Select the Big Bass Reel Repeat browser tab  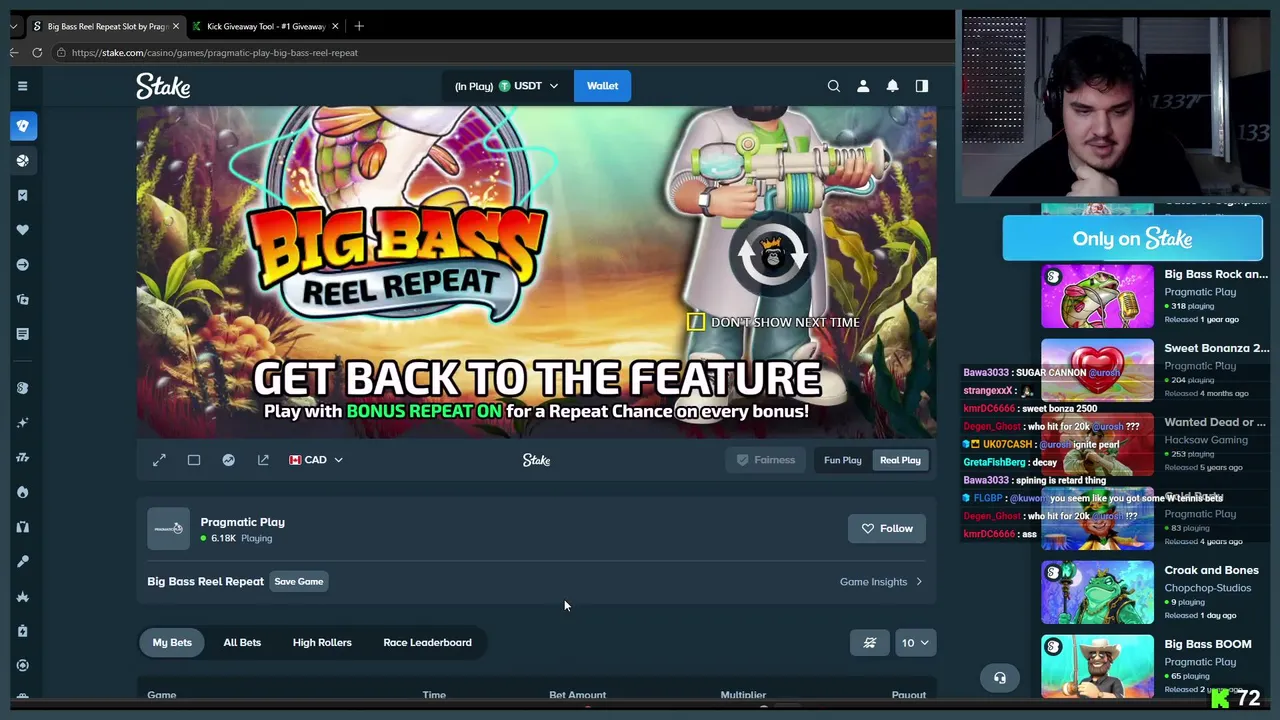pyautogui.click(x=106, y=26)
